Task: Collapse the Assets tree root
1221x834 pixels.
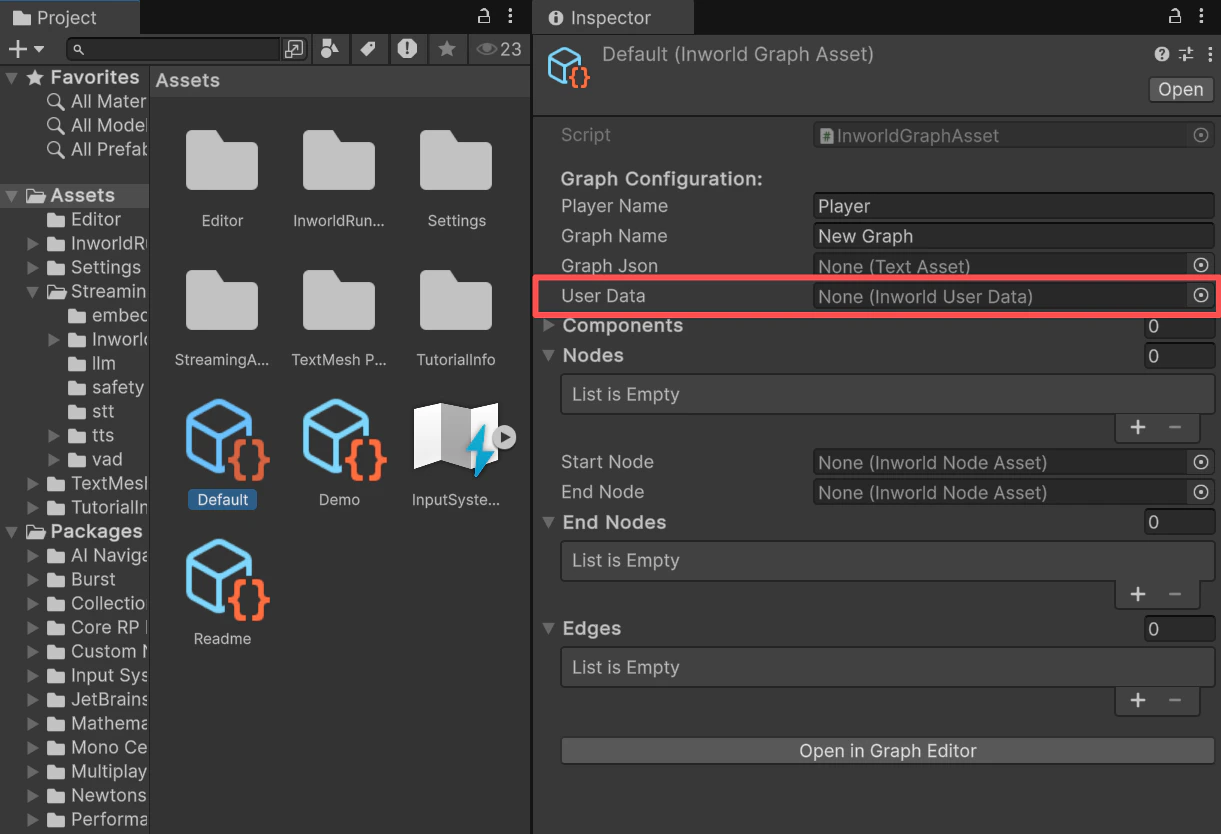Action: point(12,196)
